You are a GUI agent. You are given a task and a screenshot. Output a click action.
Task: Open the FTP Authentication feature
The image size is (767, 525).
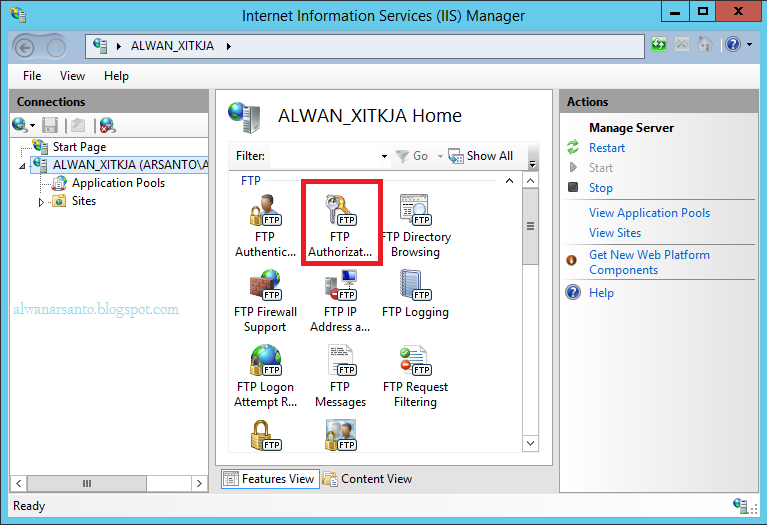(x=265, y=226)
